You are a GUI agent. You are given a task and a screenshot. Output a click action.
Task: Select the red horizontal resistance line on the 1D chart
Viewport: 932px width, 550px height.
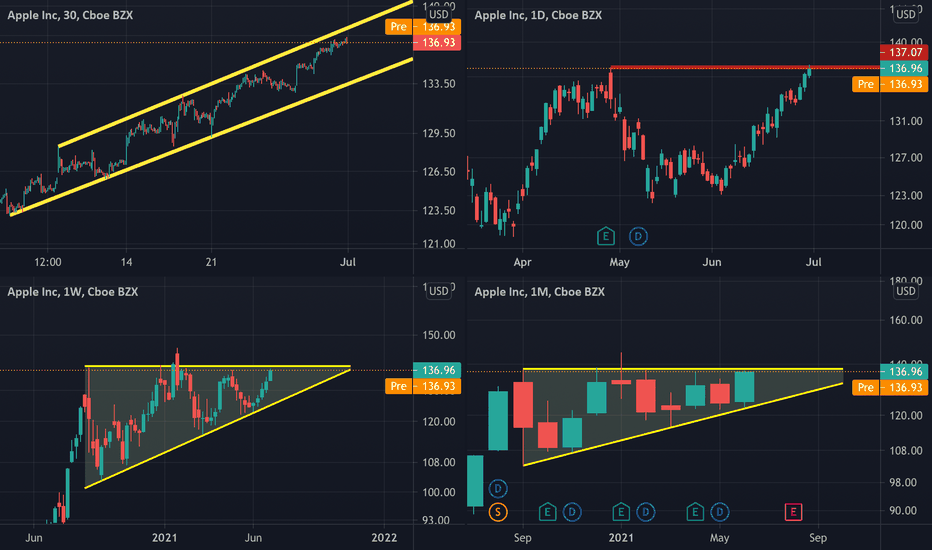point(745,68)
